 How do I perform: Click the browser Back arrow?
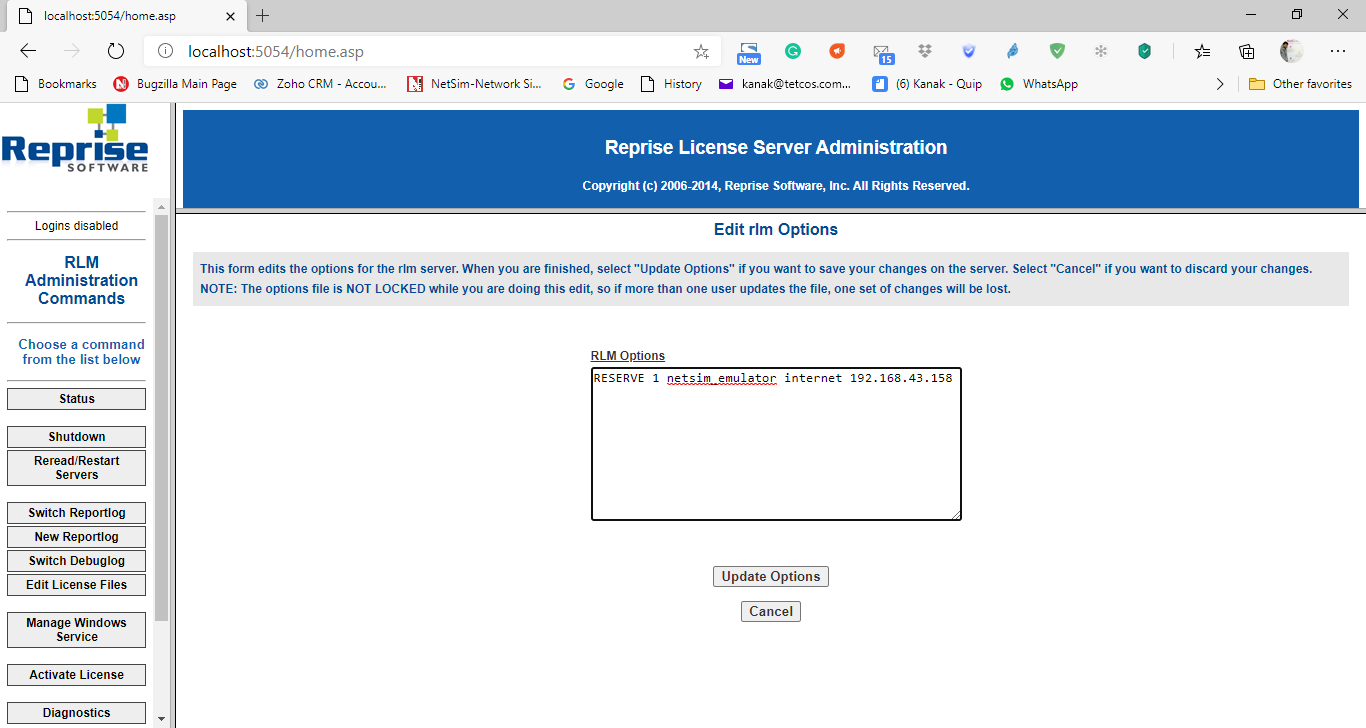tap(28, 51)
